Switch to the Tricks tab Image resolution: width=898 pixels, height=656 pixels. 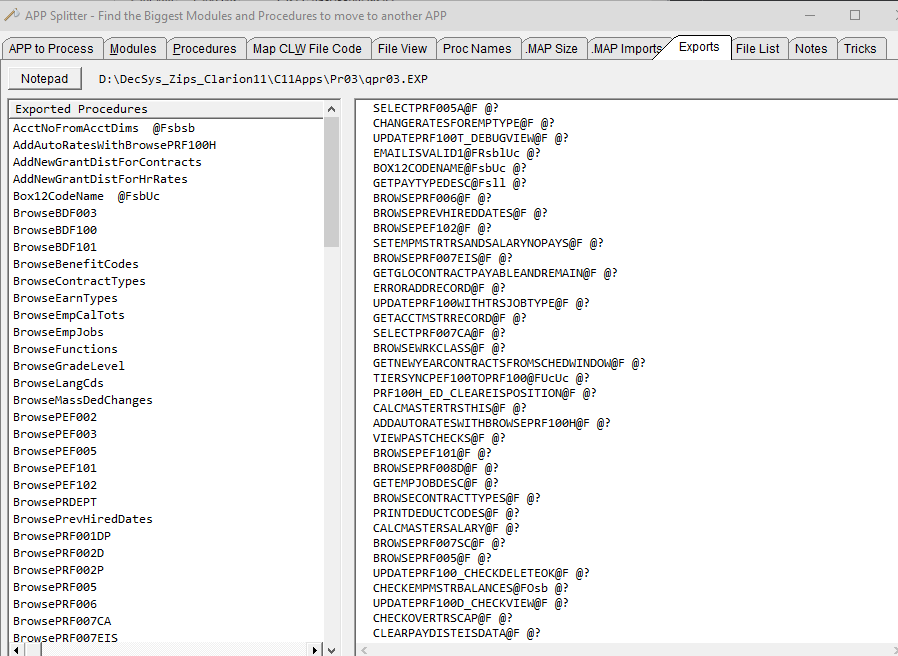coord(860,48)
